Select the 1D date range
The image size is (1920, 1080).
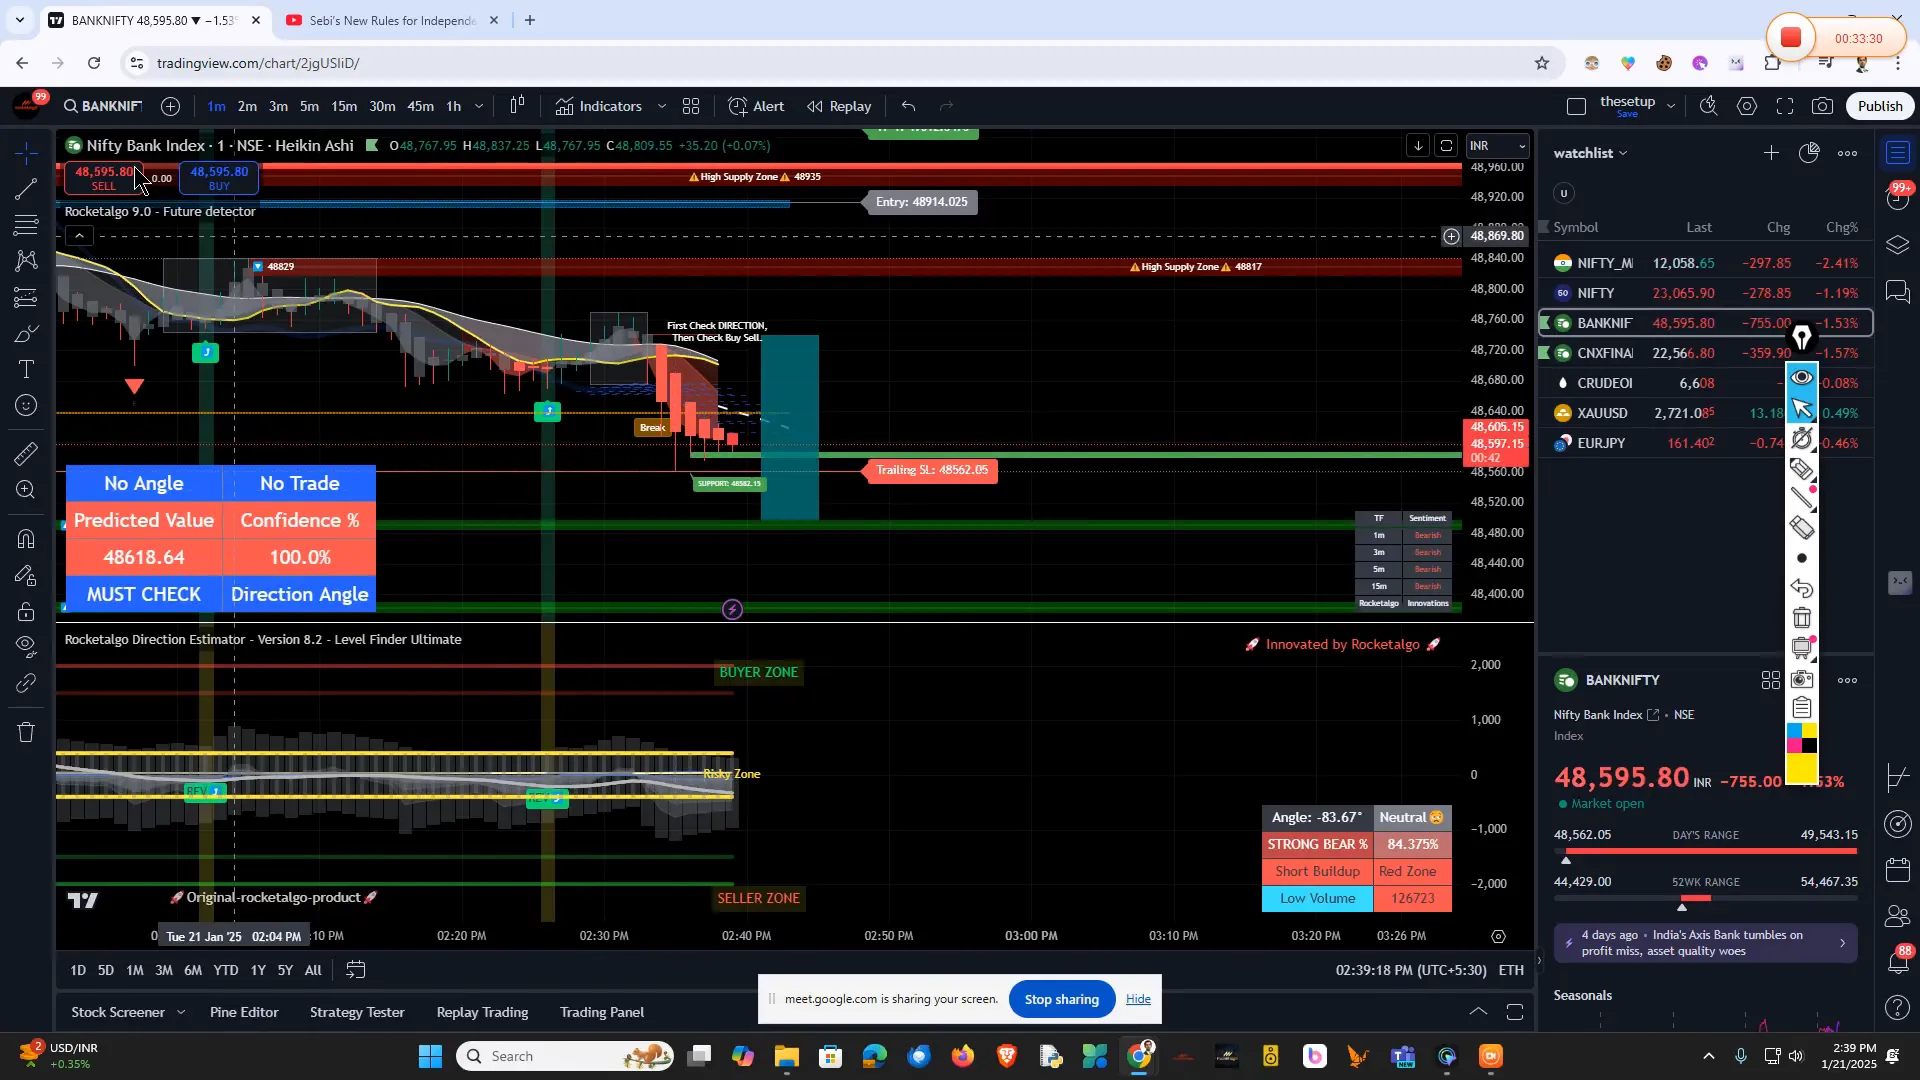pyautogui.click(x=78, y=970)
